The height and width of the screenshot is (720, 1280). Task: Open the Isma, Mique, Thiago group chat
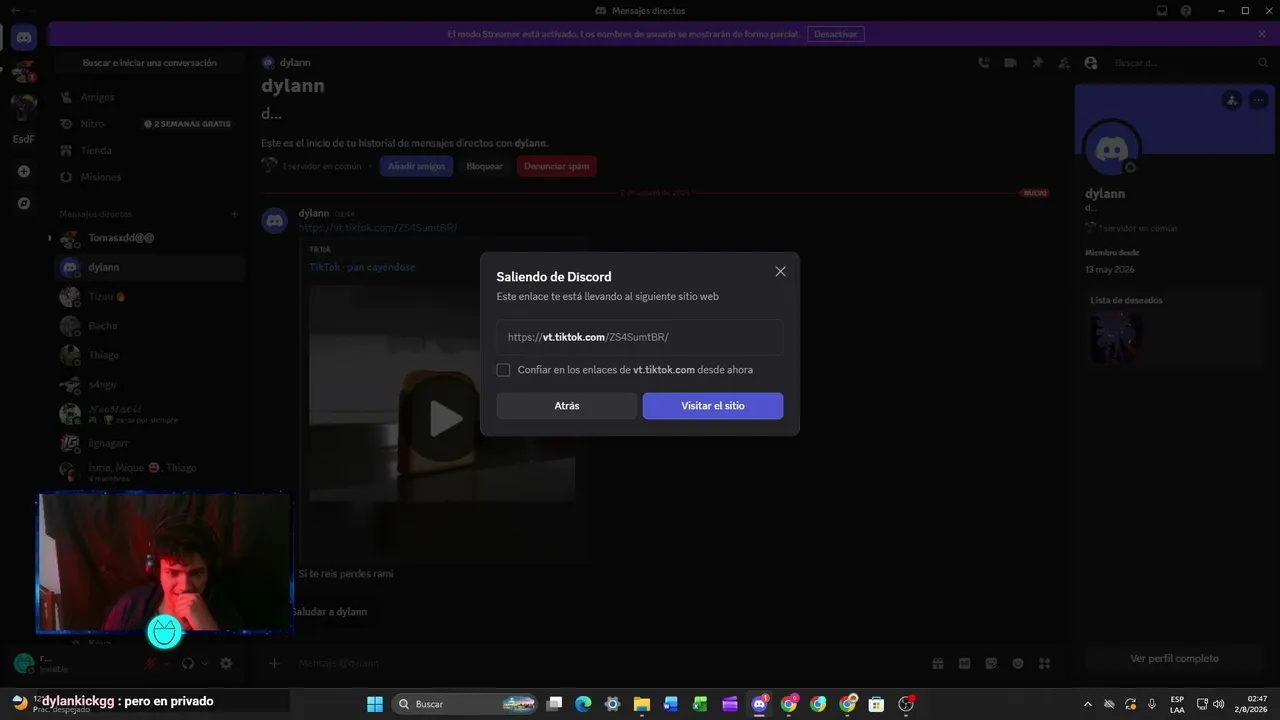(x=150, y=472)
